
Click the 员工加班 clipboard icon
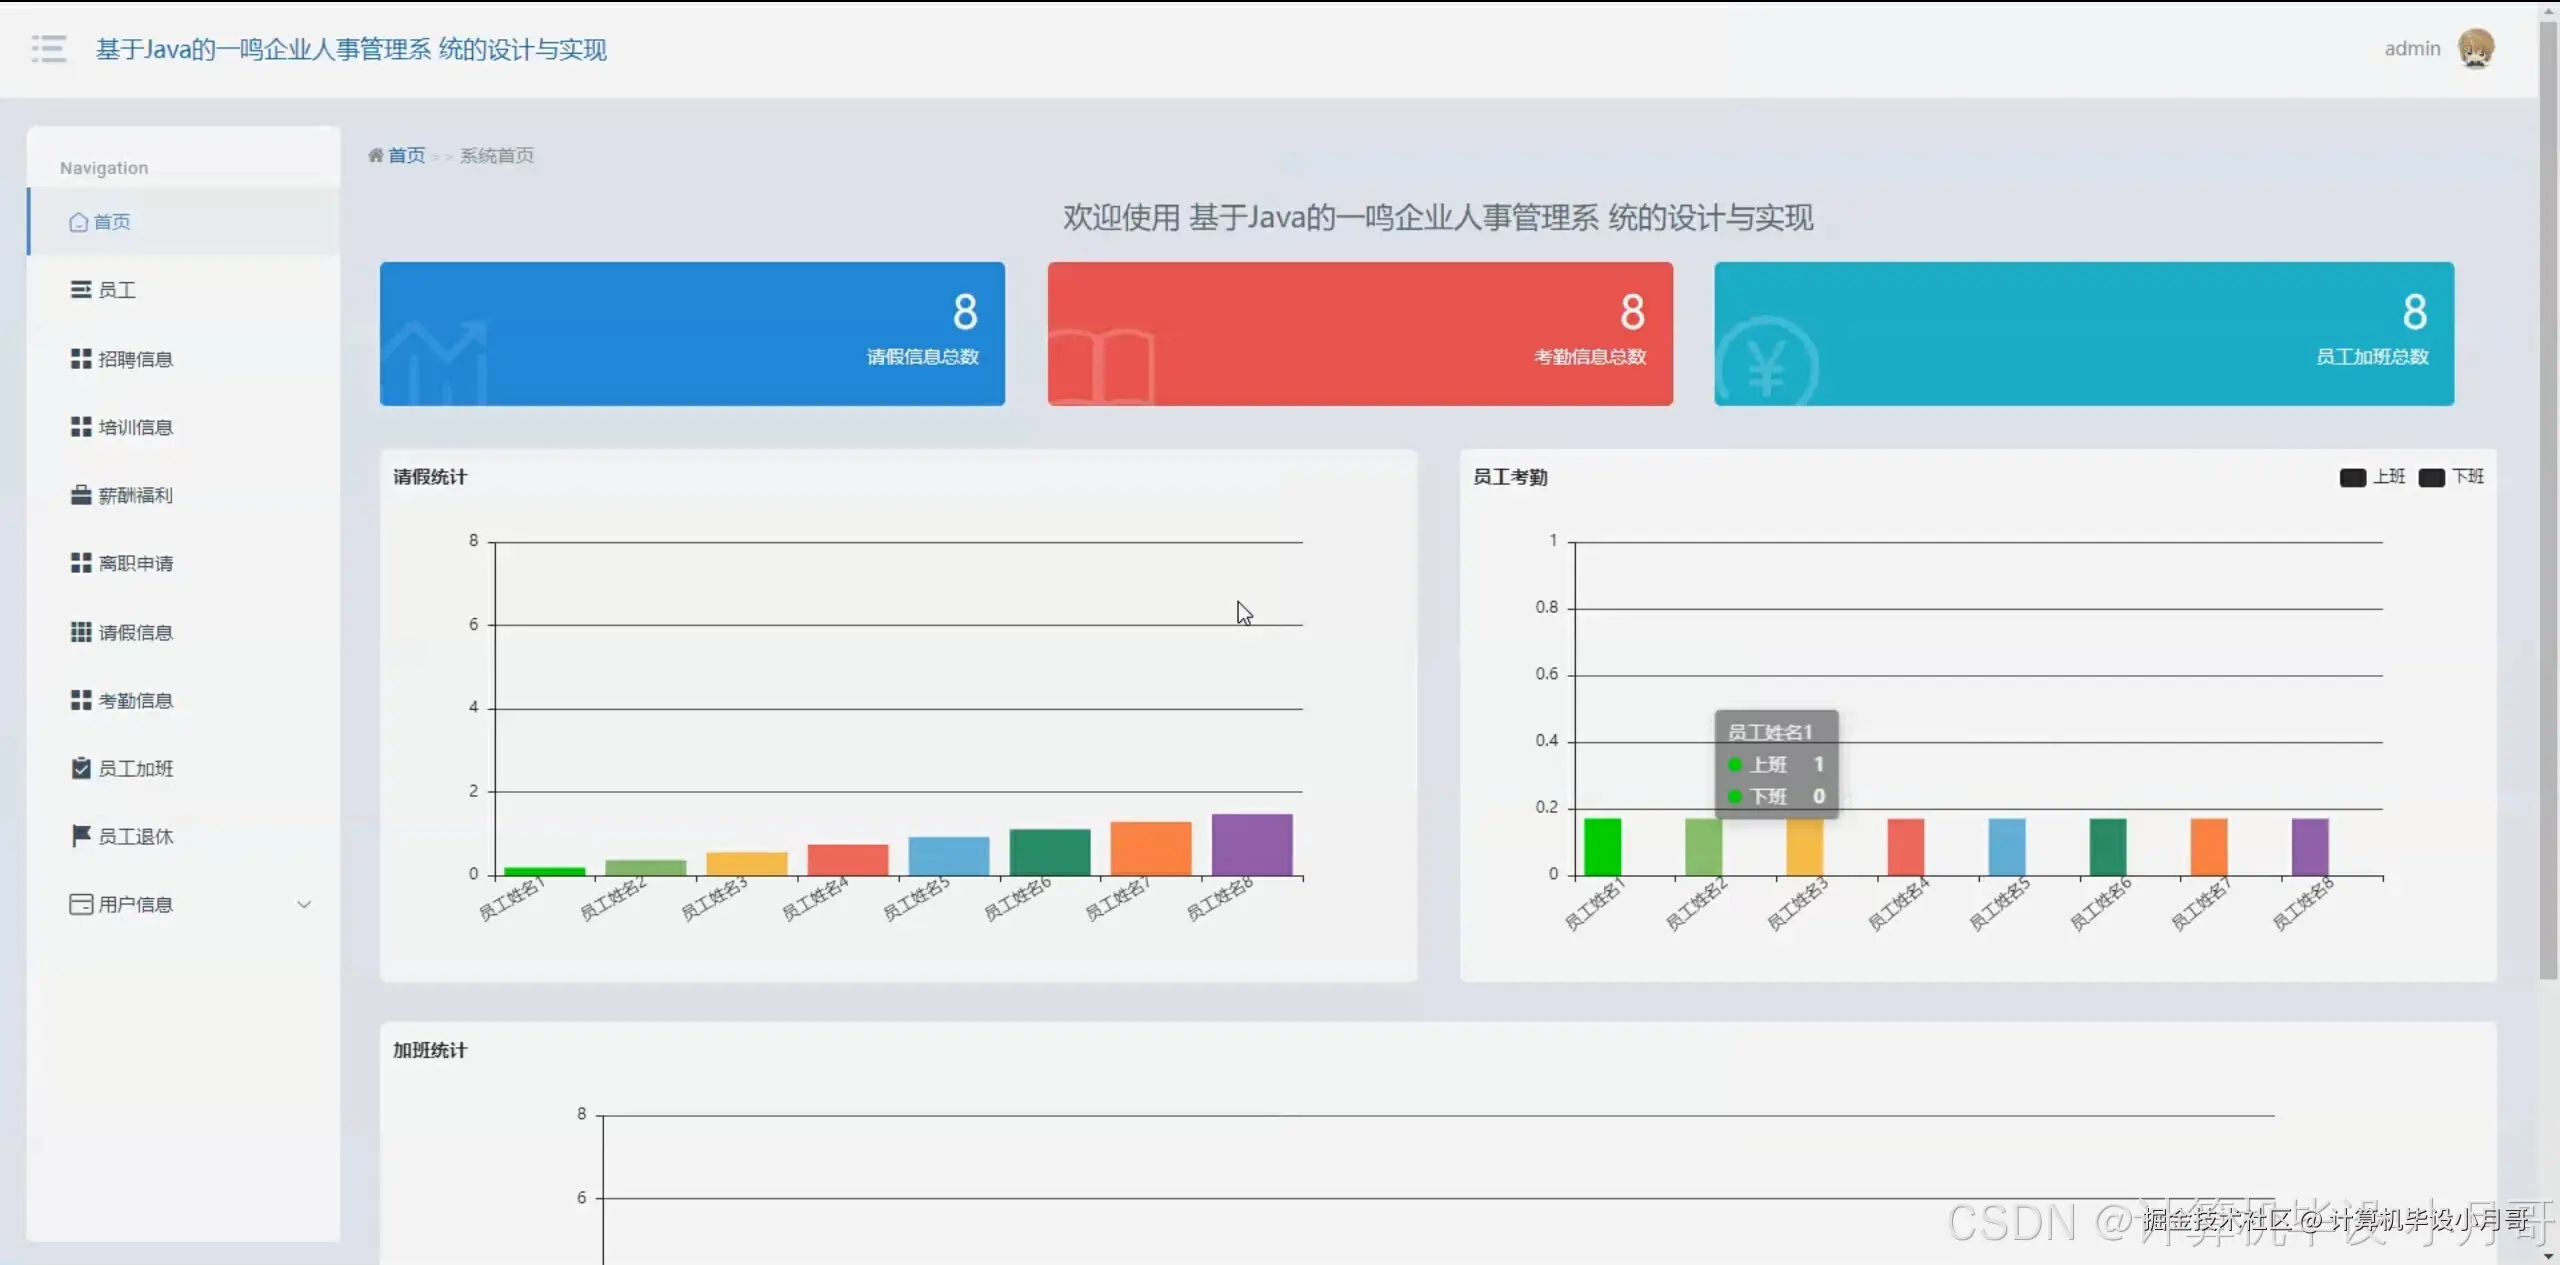pyautogui.click(x=81, y=768)
